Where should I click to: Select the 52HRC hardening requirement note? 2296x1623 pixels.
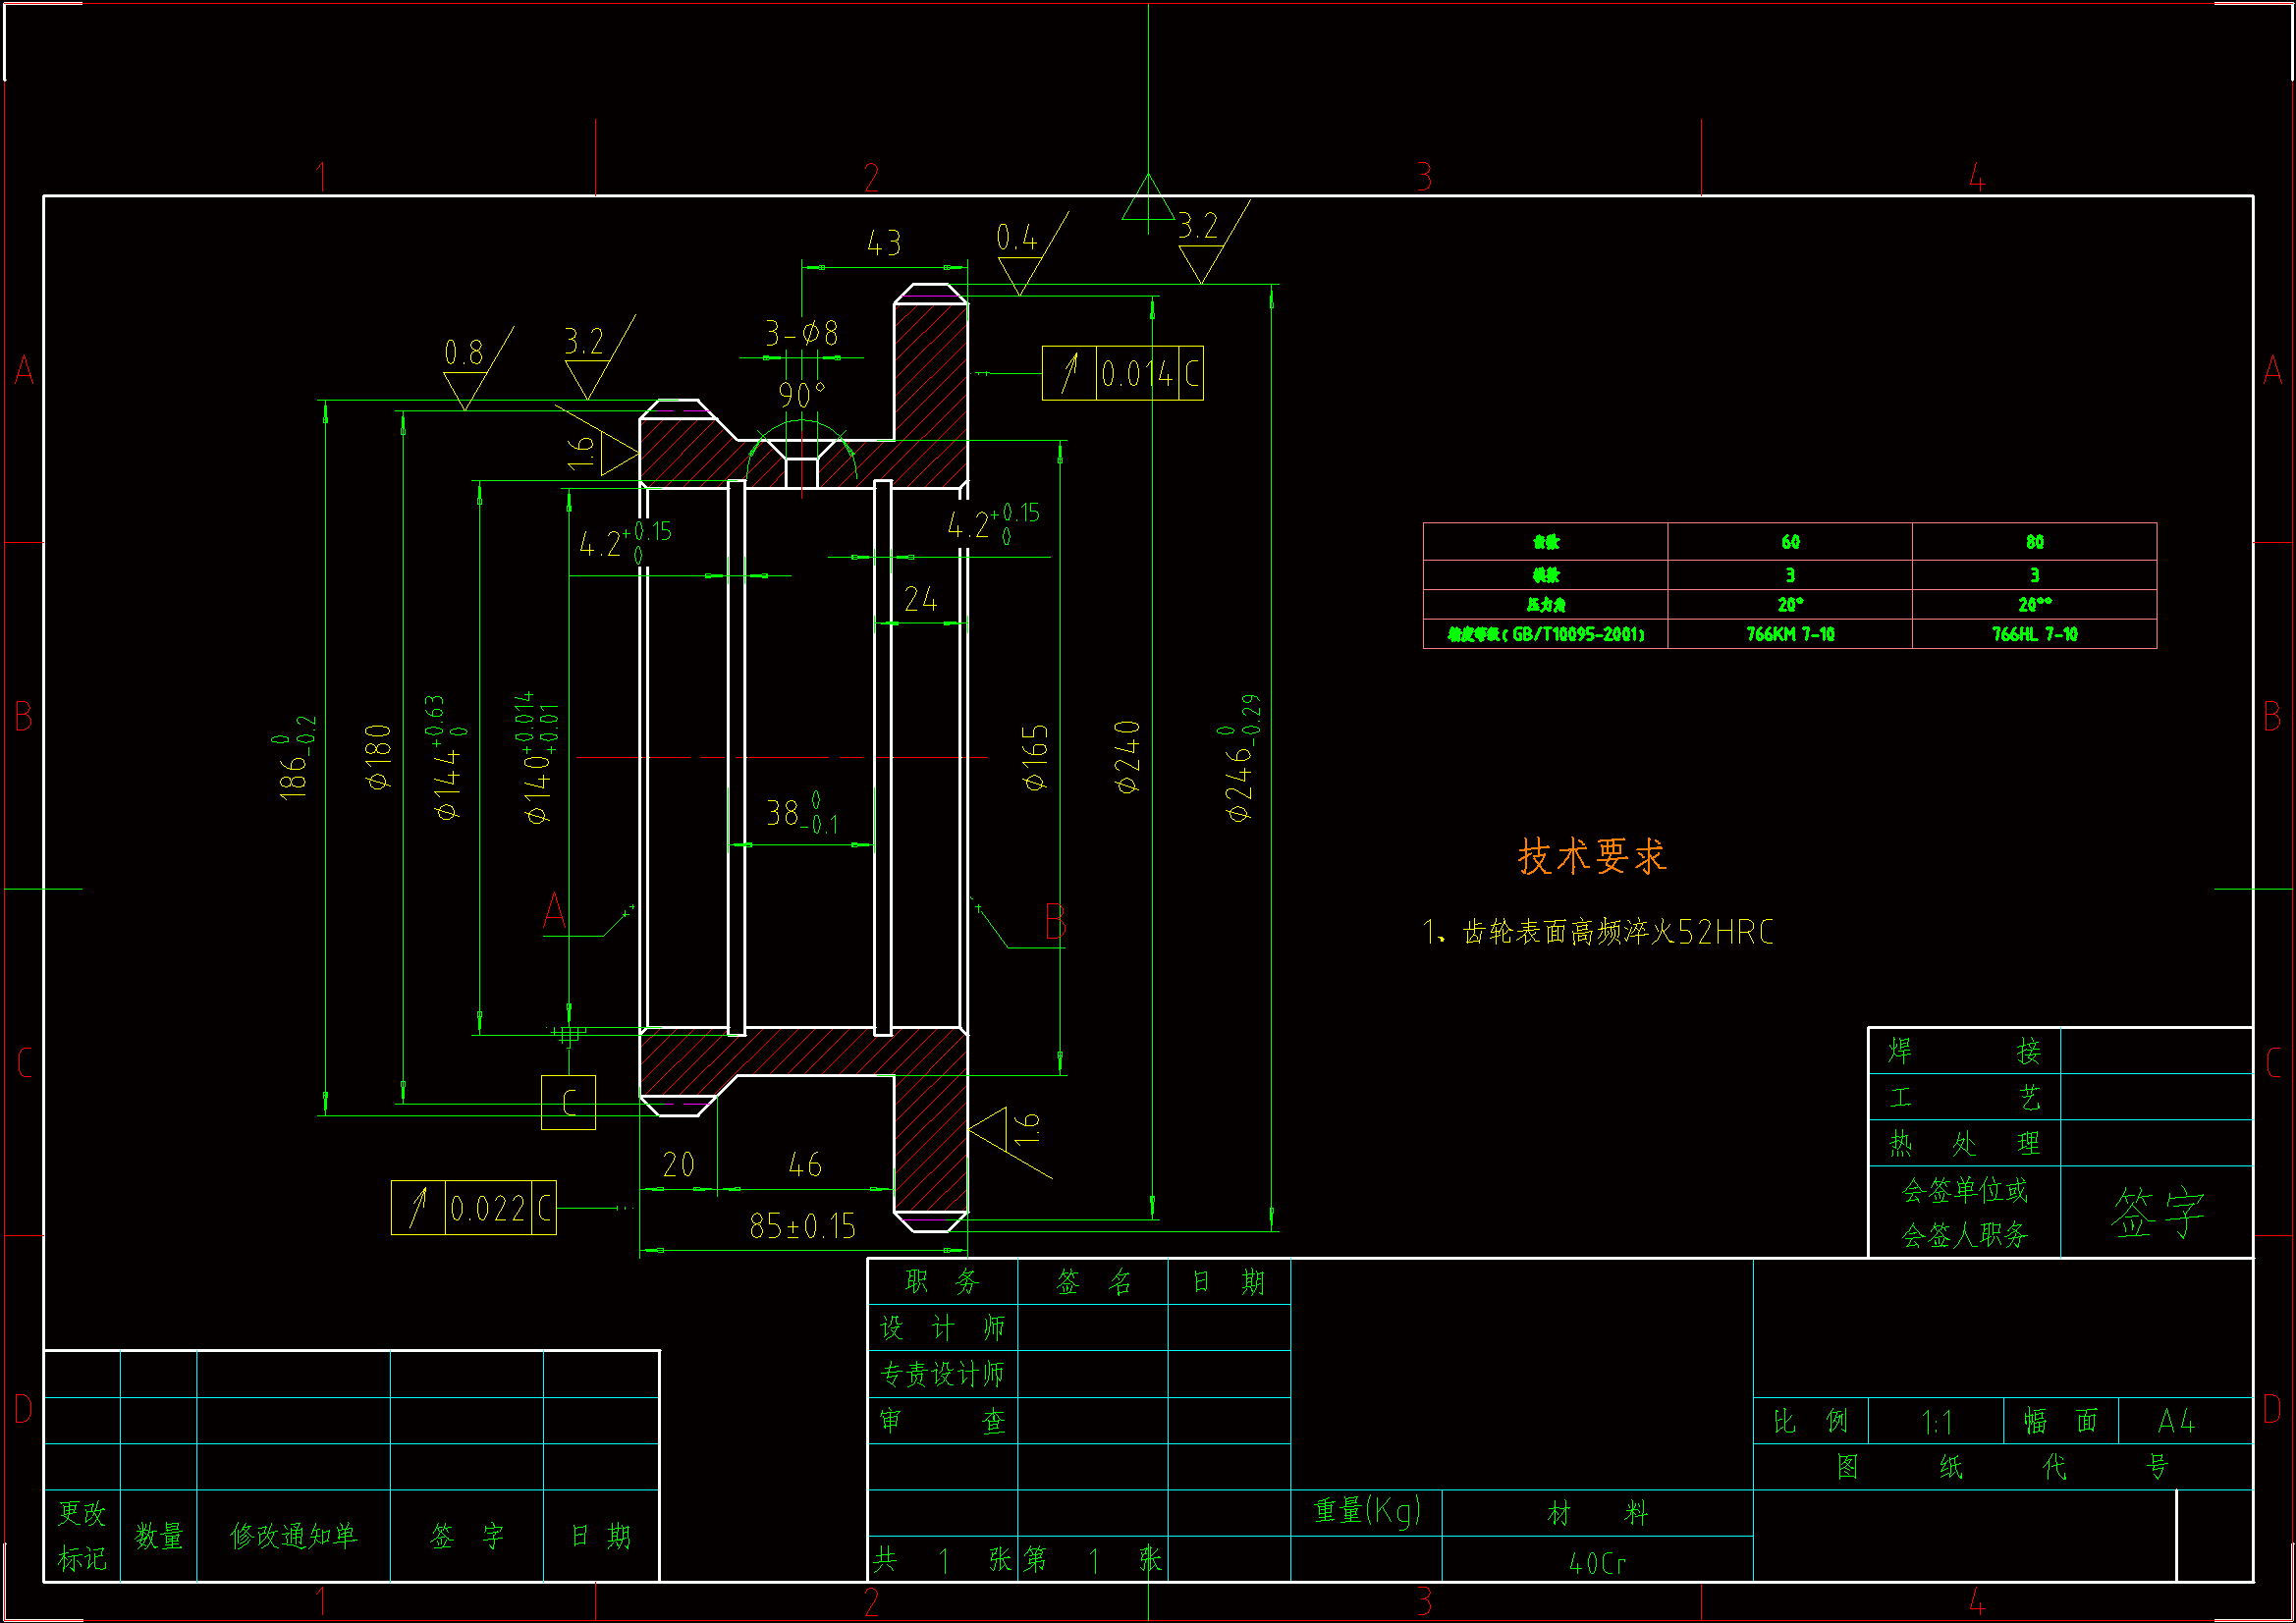(x=1597, y=932)
